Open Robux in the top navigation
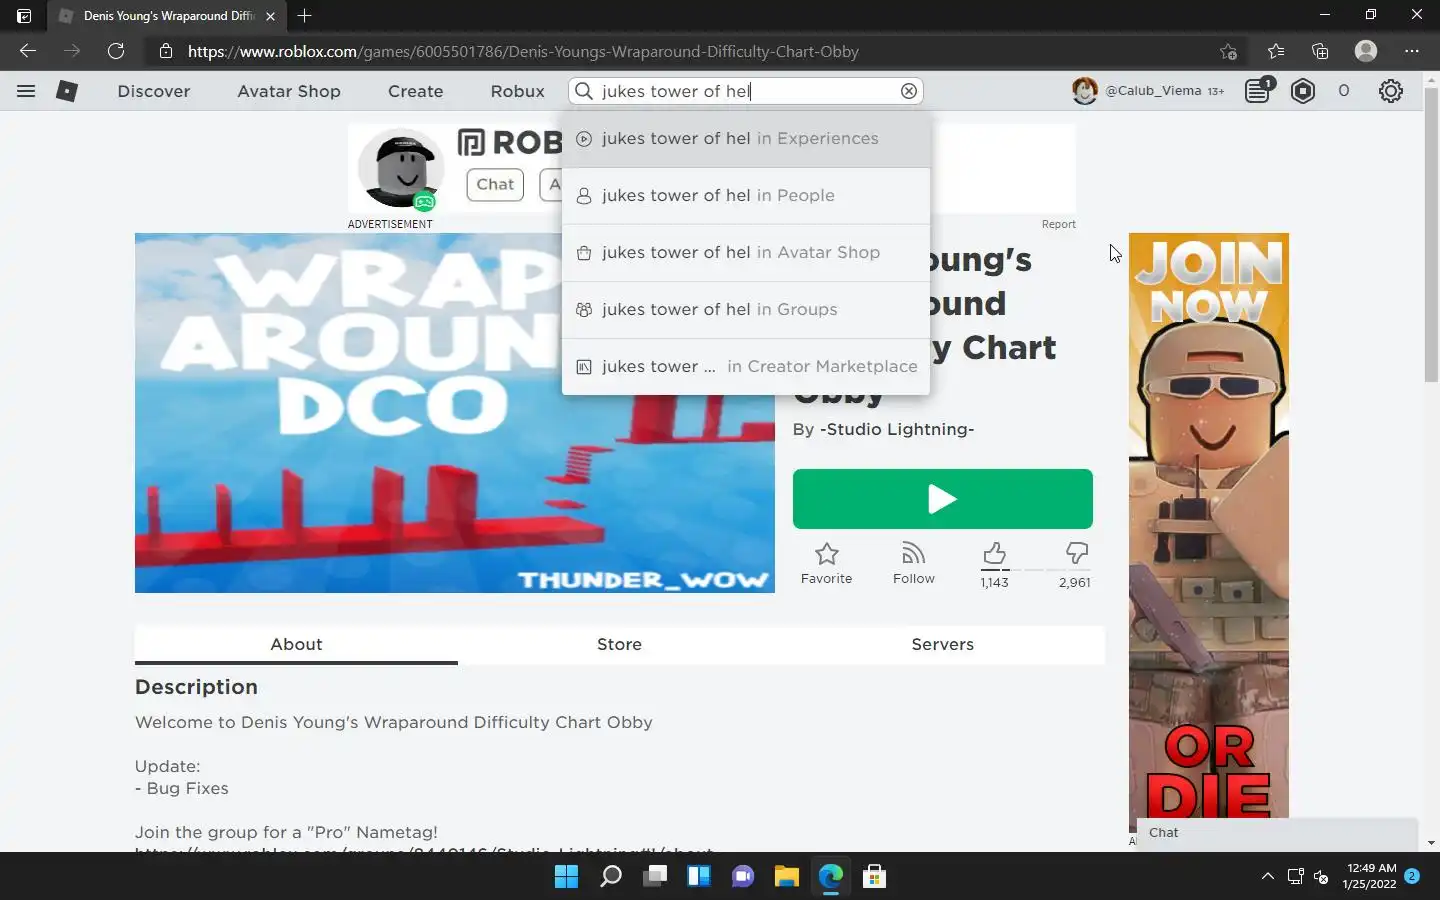 coord(517,91)
